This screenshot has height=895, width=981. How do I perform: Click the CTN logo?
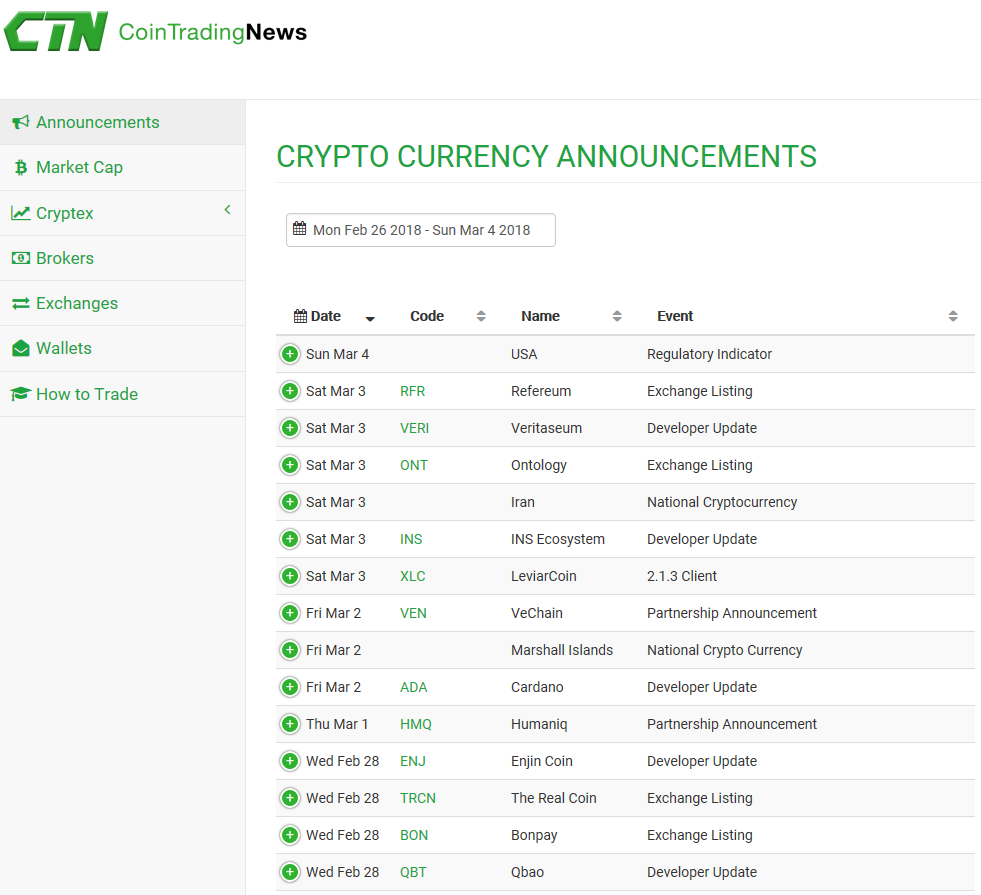point(56,31)
